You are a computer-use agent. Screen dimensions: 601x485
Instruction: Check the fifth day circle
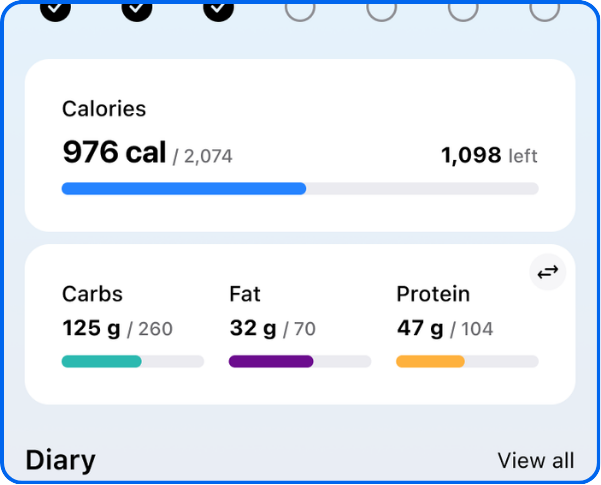(x=381, y=8)
